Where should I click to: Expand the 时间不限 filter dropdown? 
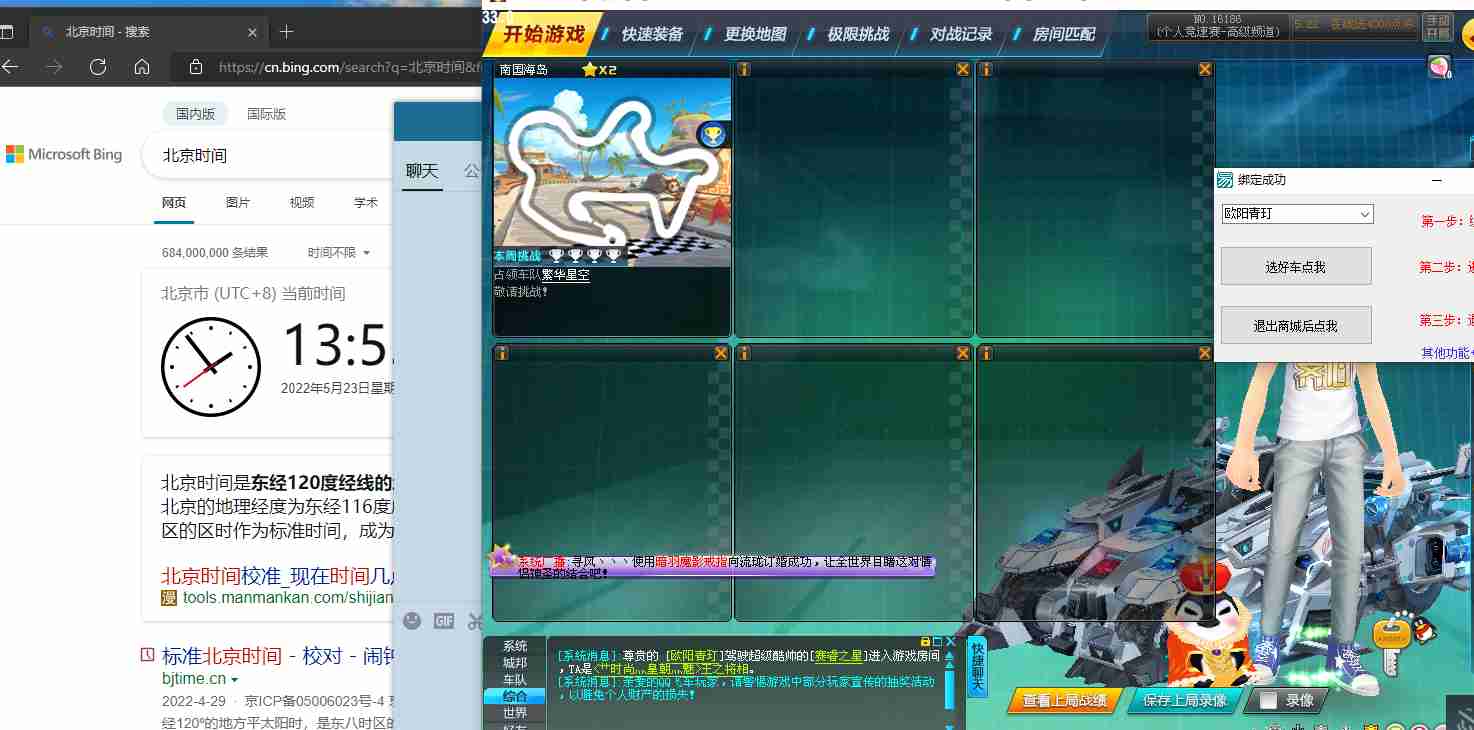(x=339, y=253)
